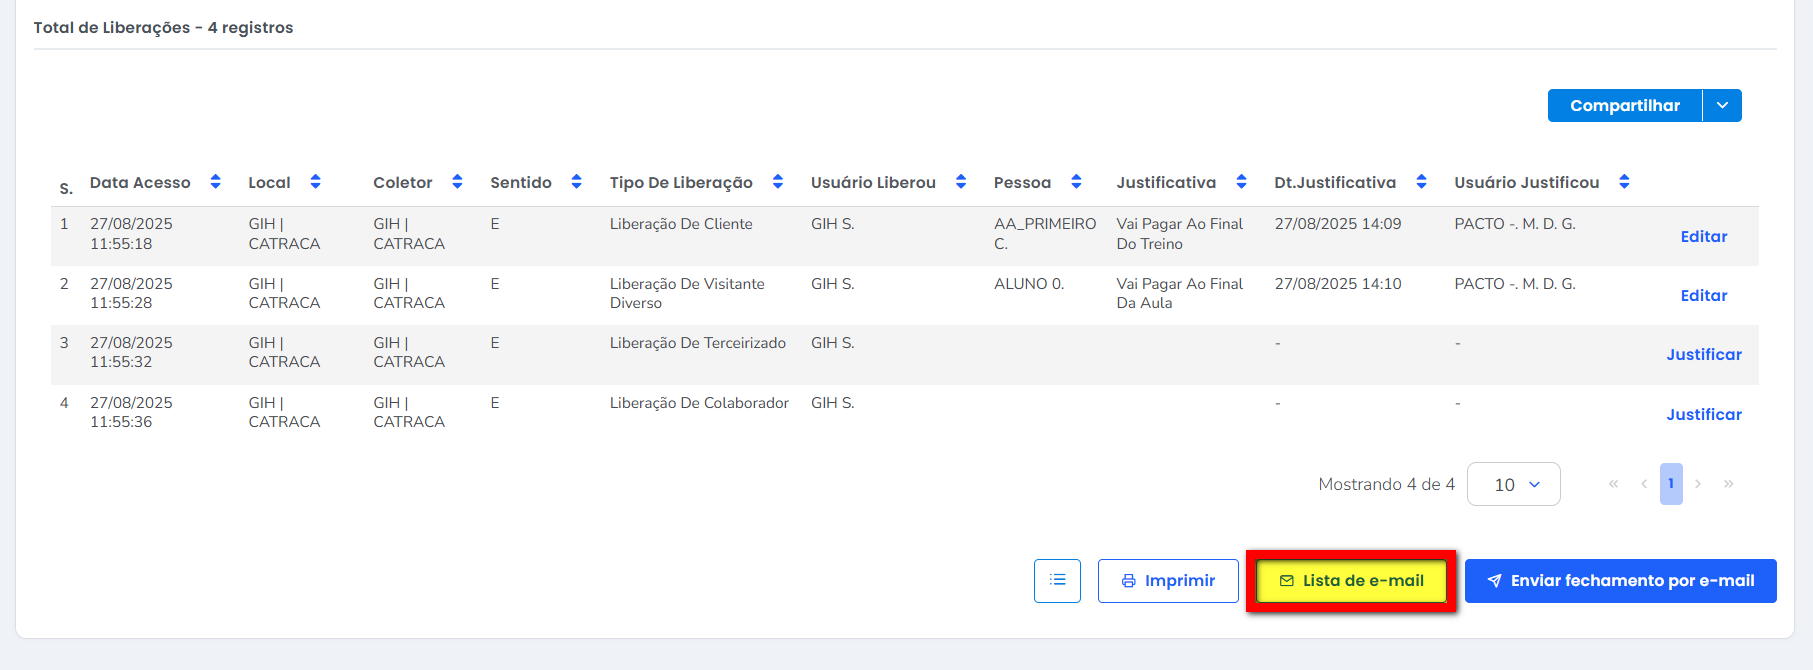
Task: Click 'Total de Liberações - 4 registros' heading
Action: 163,27
